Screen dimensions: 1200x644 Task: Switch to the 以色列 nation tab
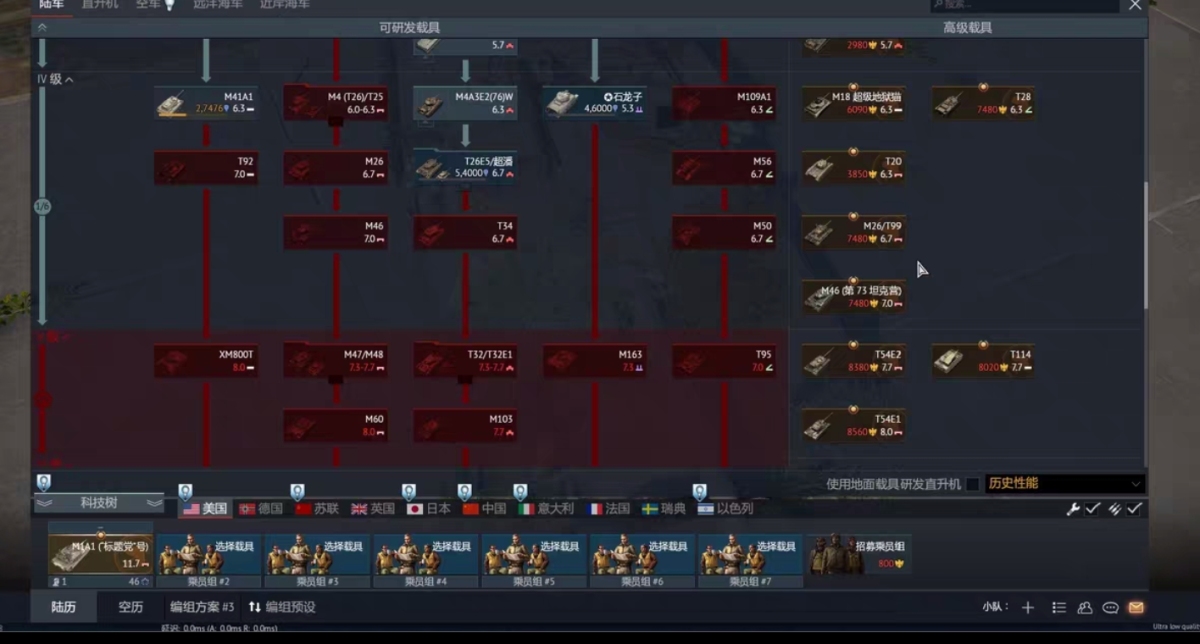click(724, 509)
